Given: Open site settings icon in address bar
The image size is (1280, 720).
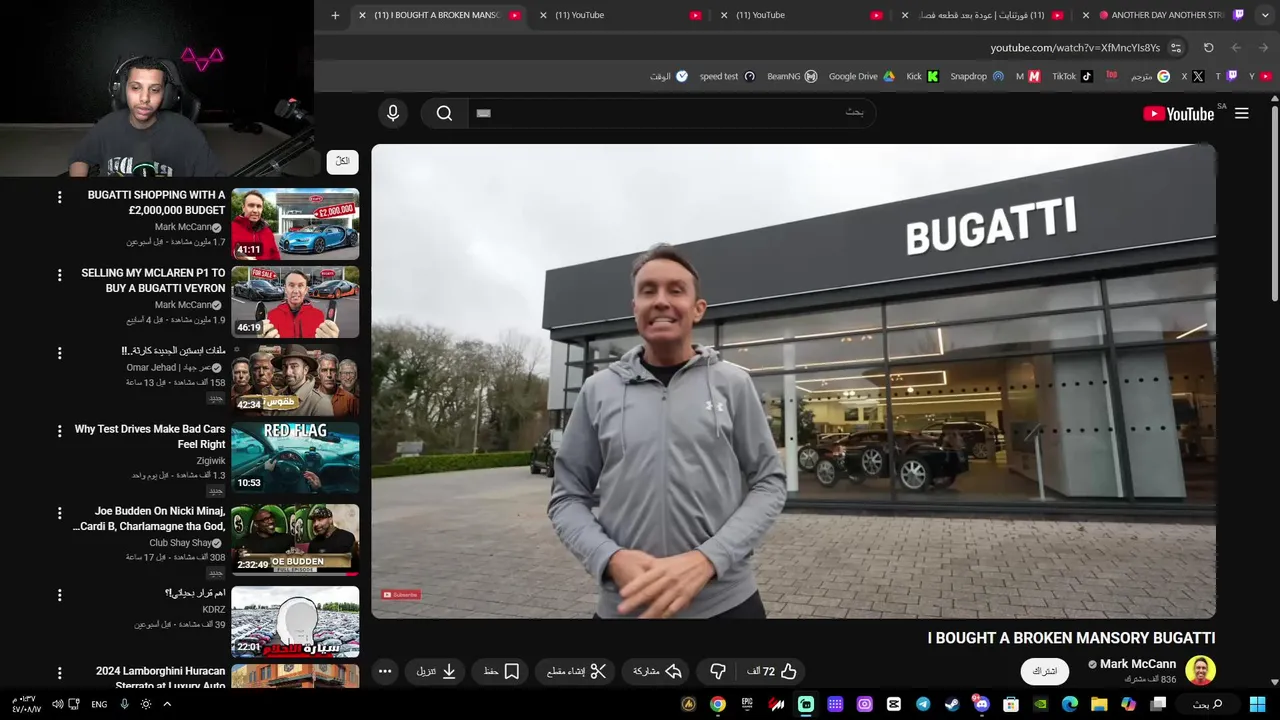Looking at the screenshot, I should [x=1176, y=47].
